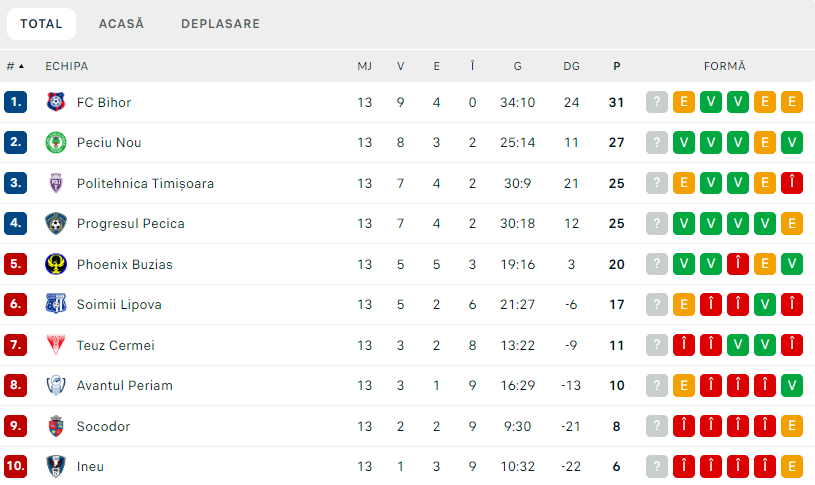Click FC Bihor's unknown next-match badge
The width and height of the screenshot is (815, 485).
click(657, 102)
